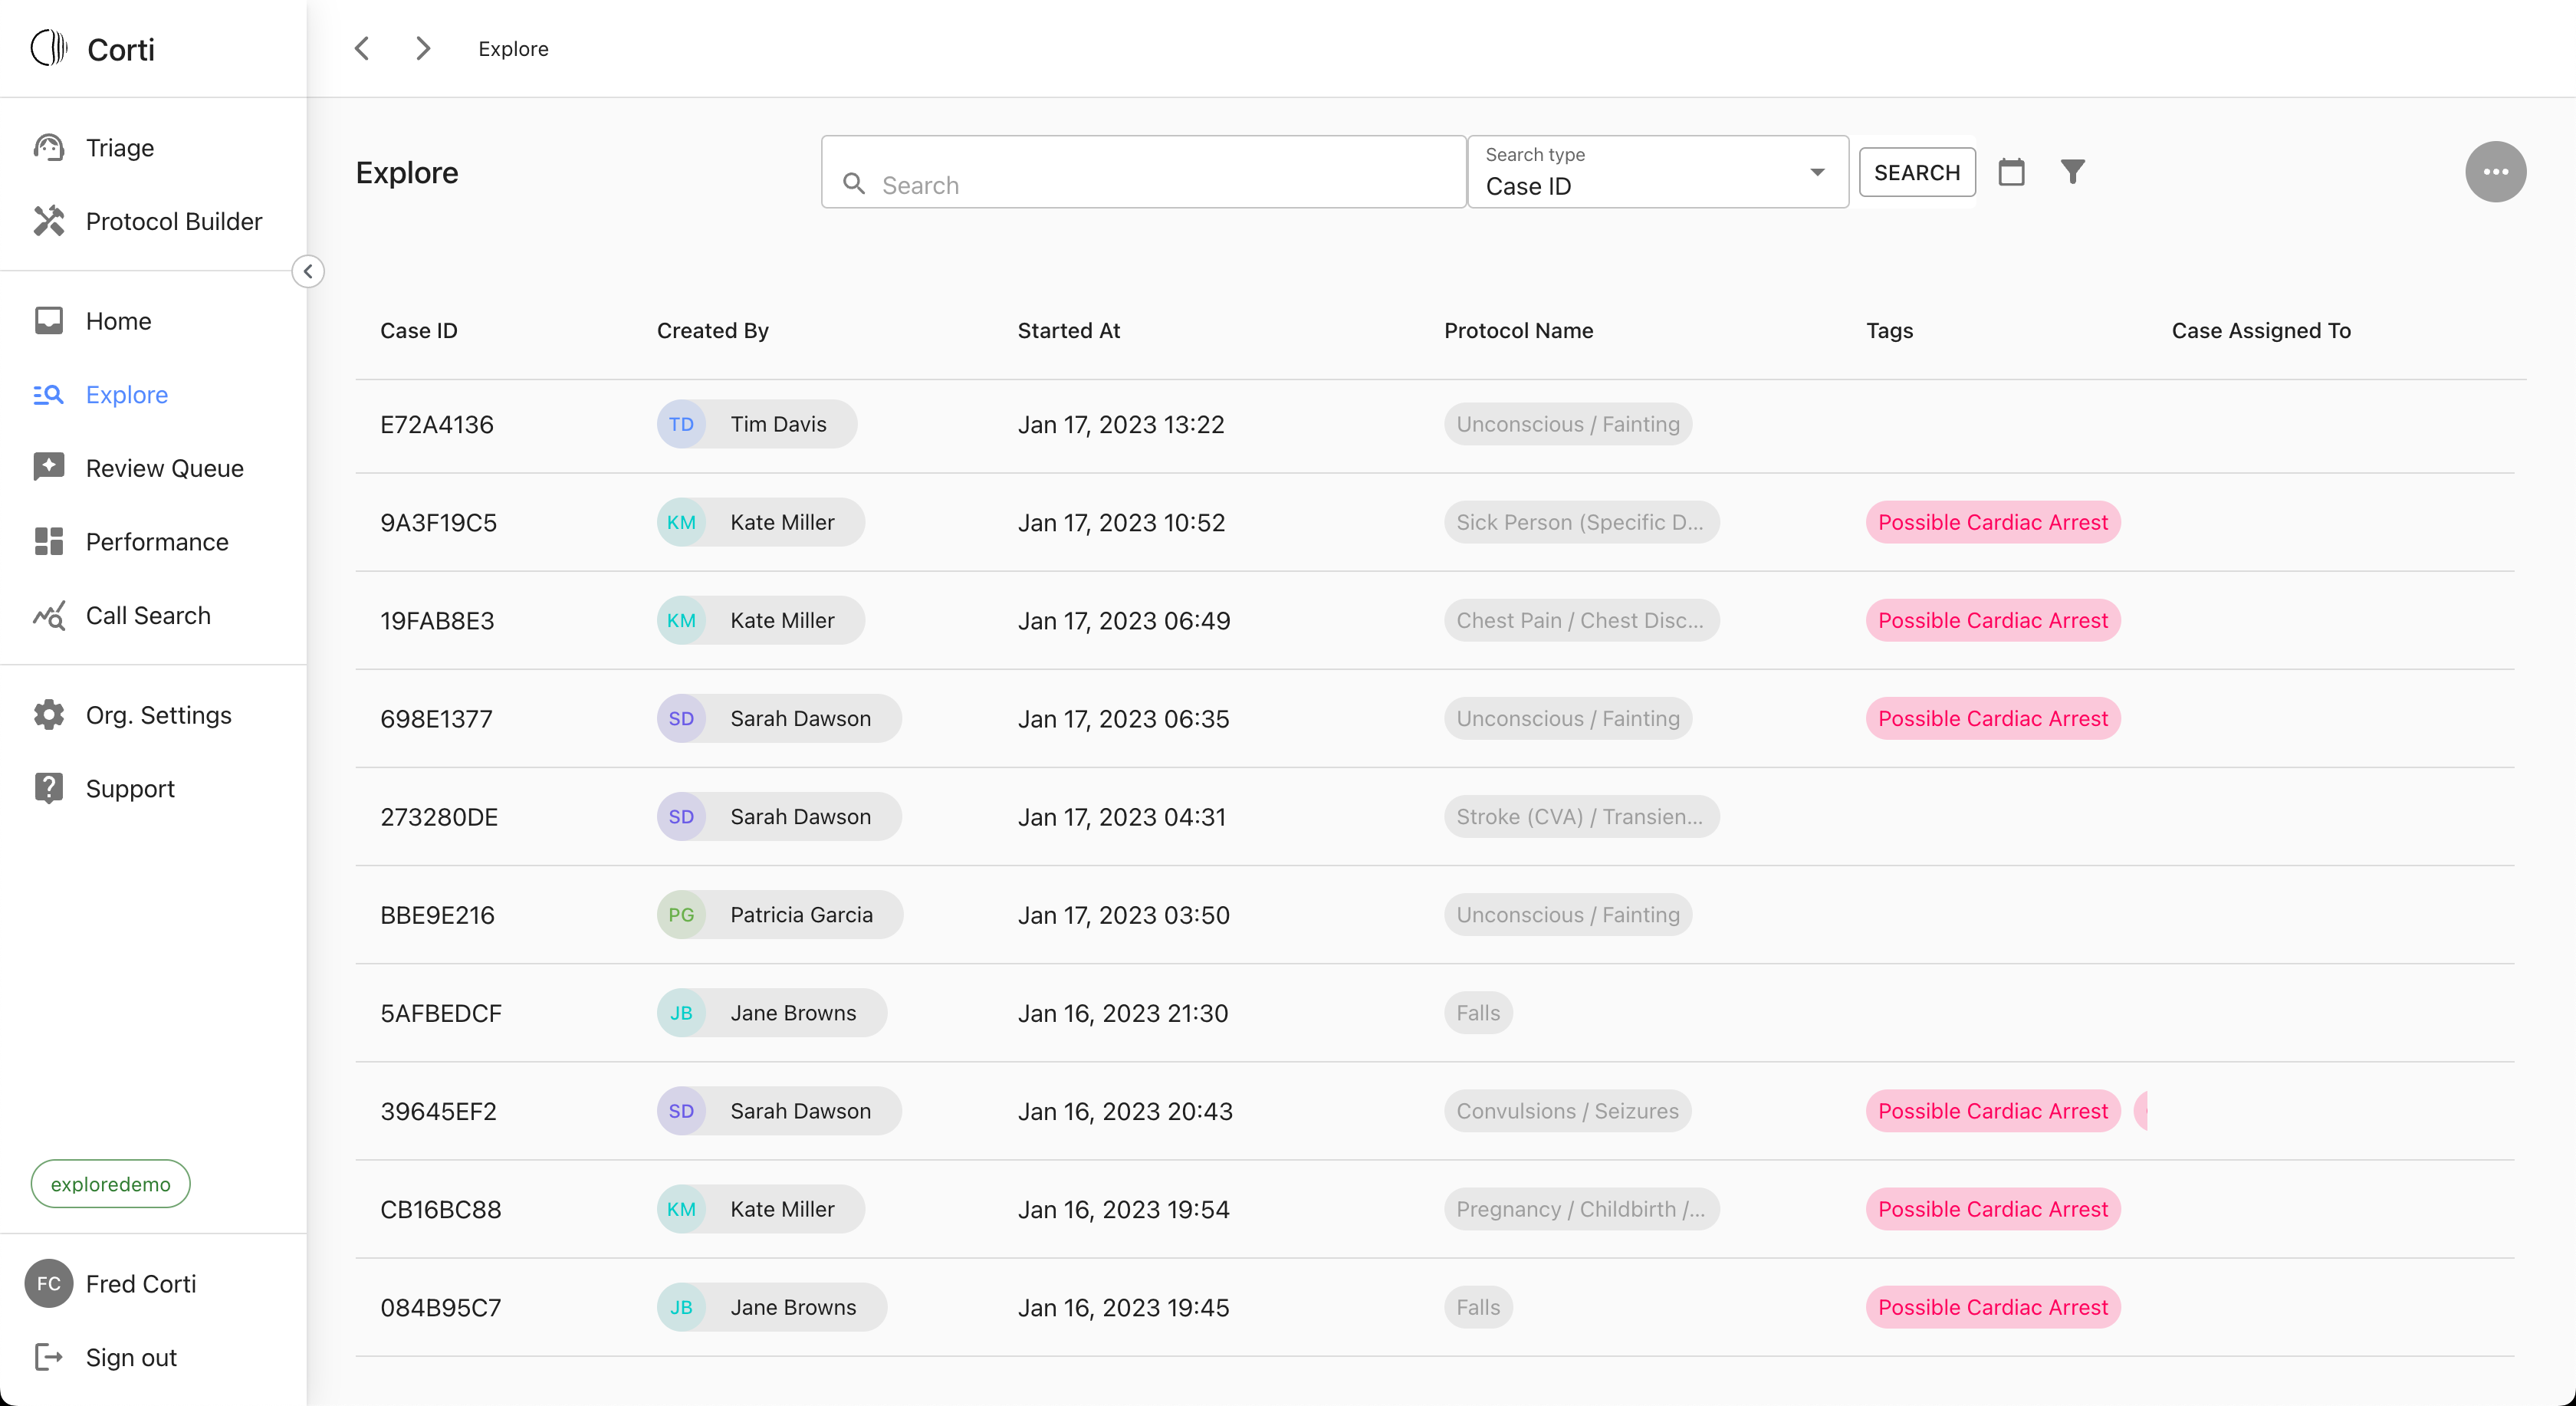Open the funnel filter icon
Screen dimensions: 2576x1406
pyautogui.click(x=2073, y=172)
